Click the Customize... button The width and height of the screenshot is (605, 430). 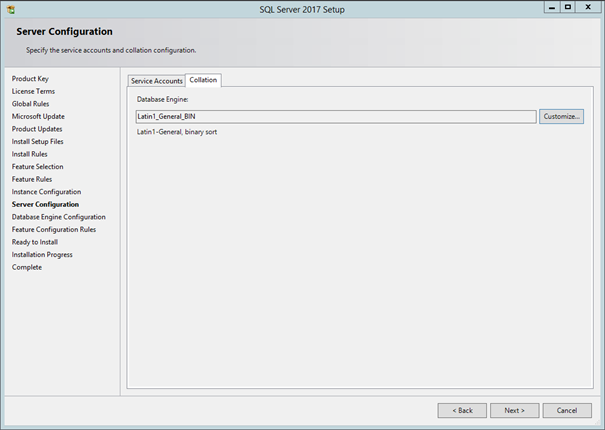(561, 116)
